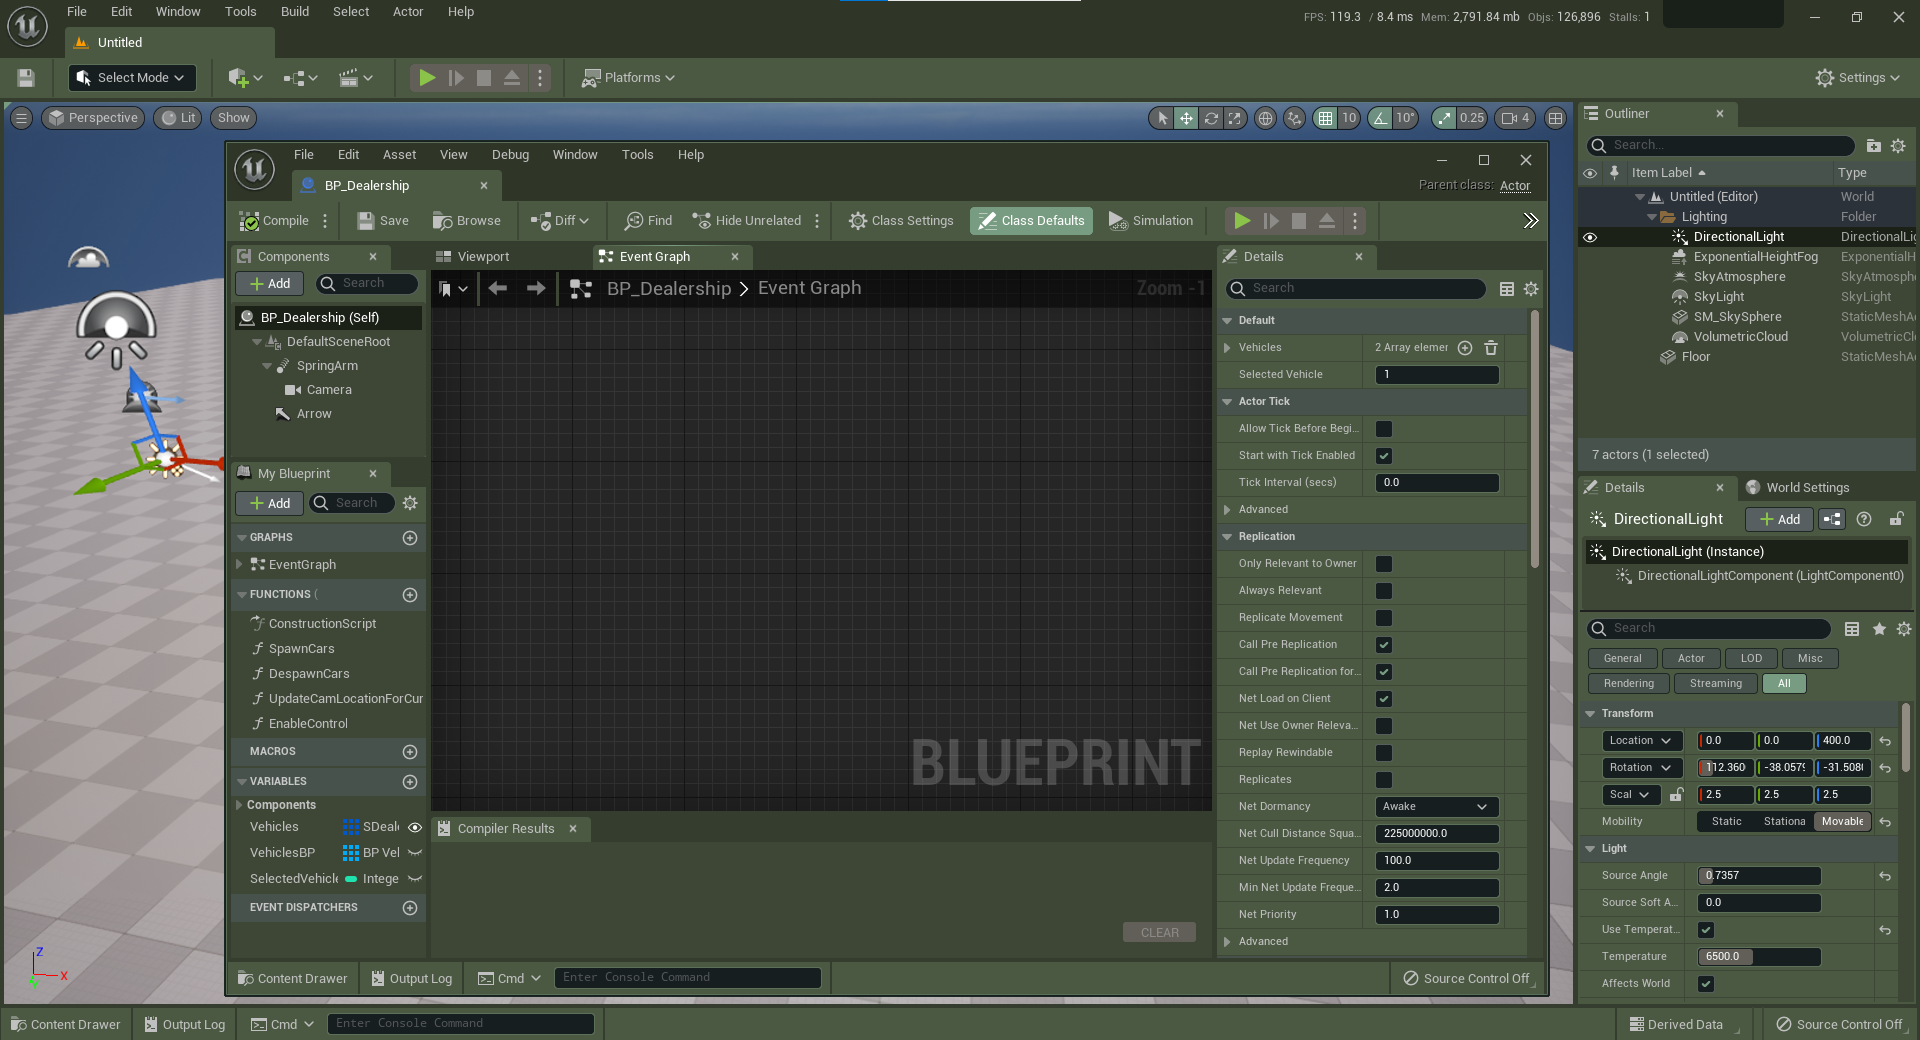Viewport: 1920px width, 1040px height.
Task: Enable Only Relevant to Owner
Action: coord(1384,564)
